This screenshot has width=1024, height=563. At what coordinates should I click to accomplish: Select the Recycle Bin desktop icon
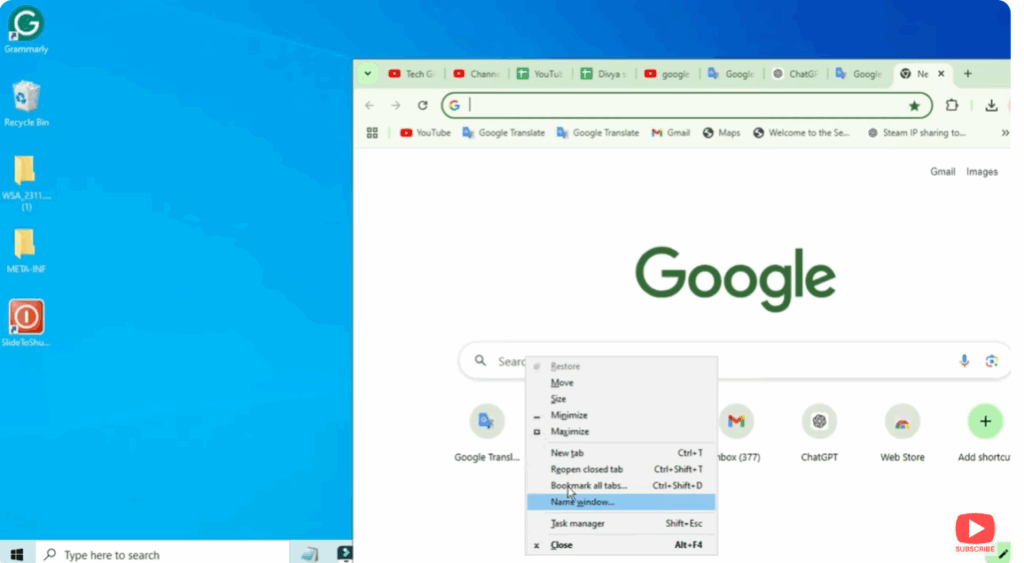pyautogui.click(x=26, y=103)
